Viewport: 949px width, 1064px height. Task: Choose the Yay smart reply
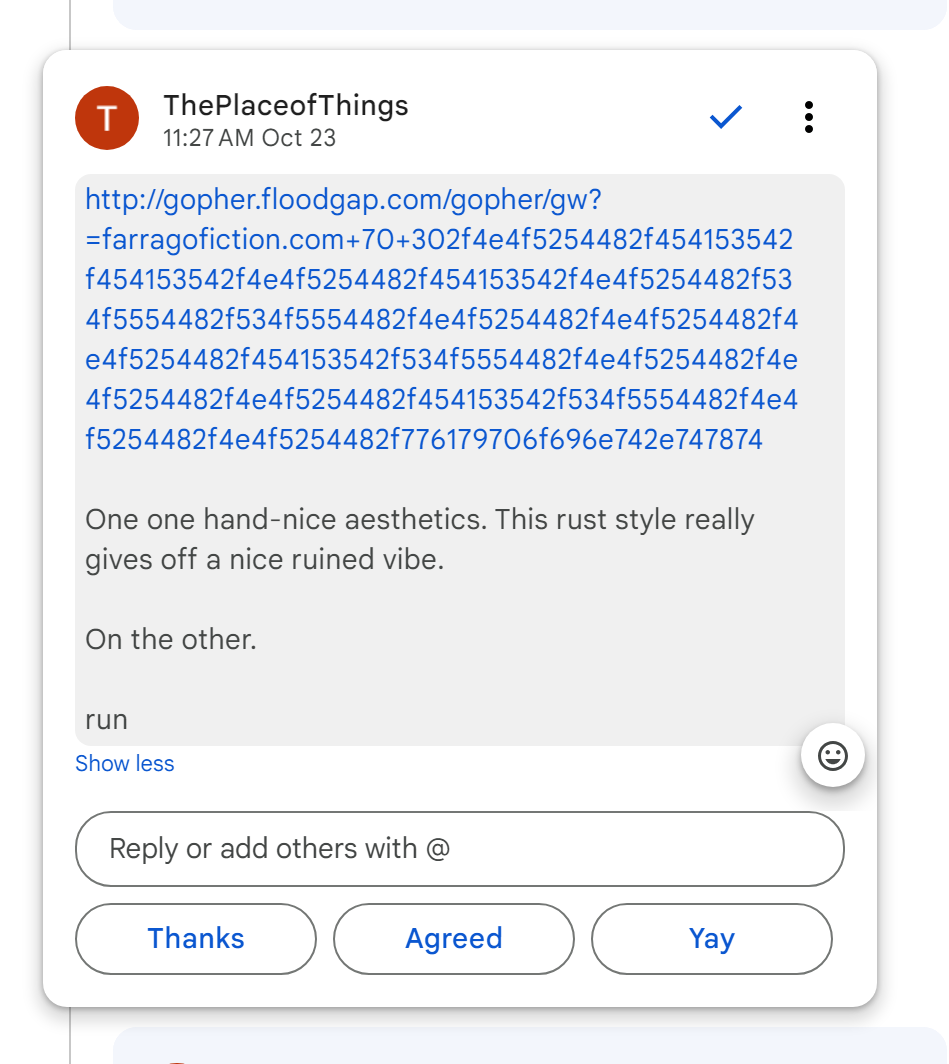point(711,938)
